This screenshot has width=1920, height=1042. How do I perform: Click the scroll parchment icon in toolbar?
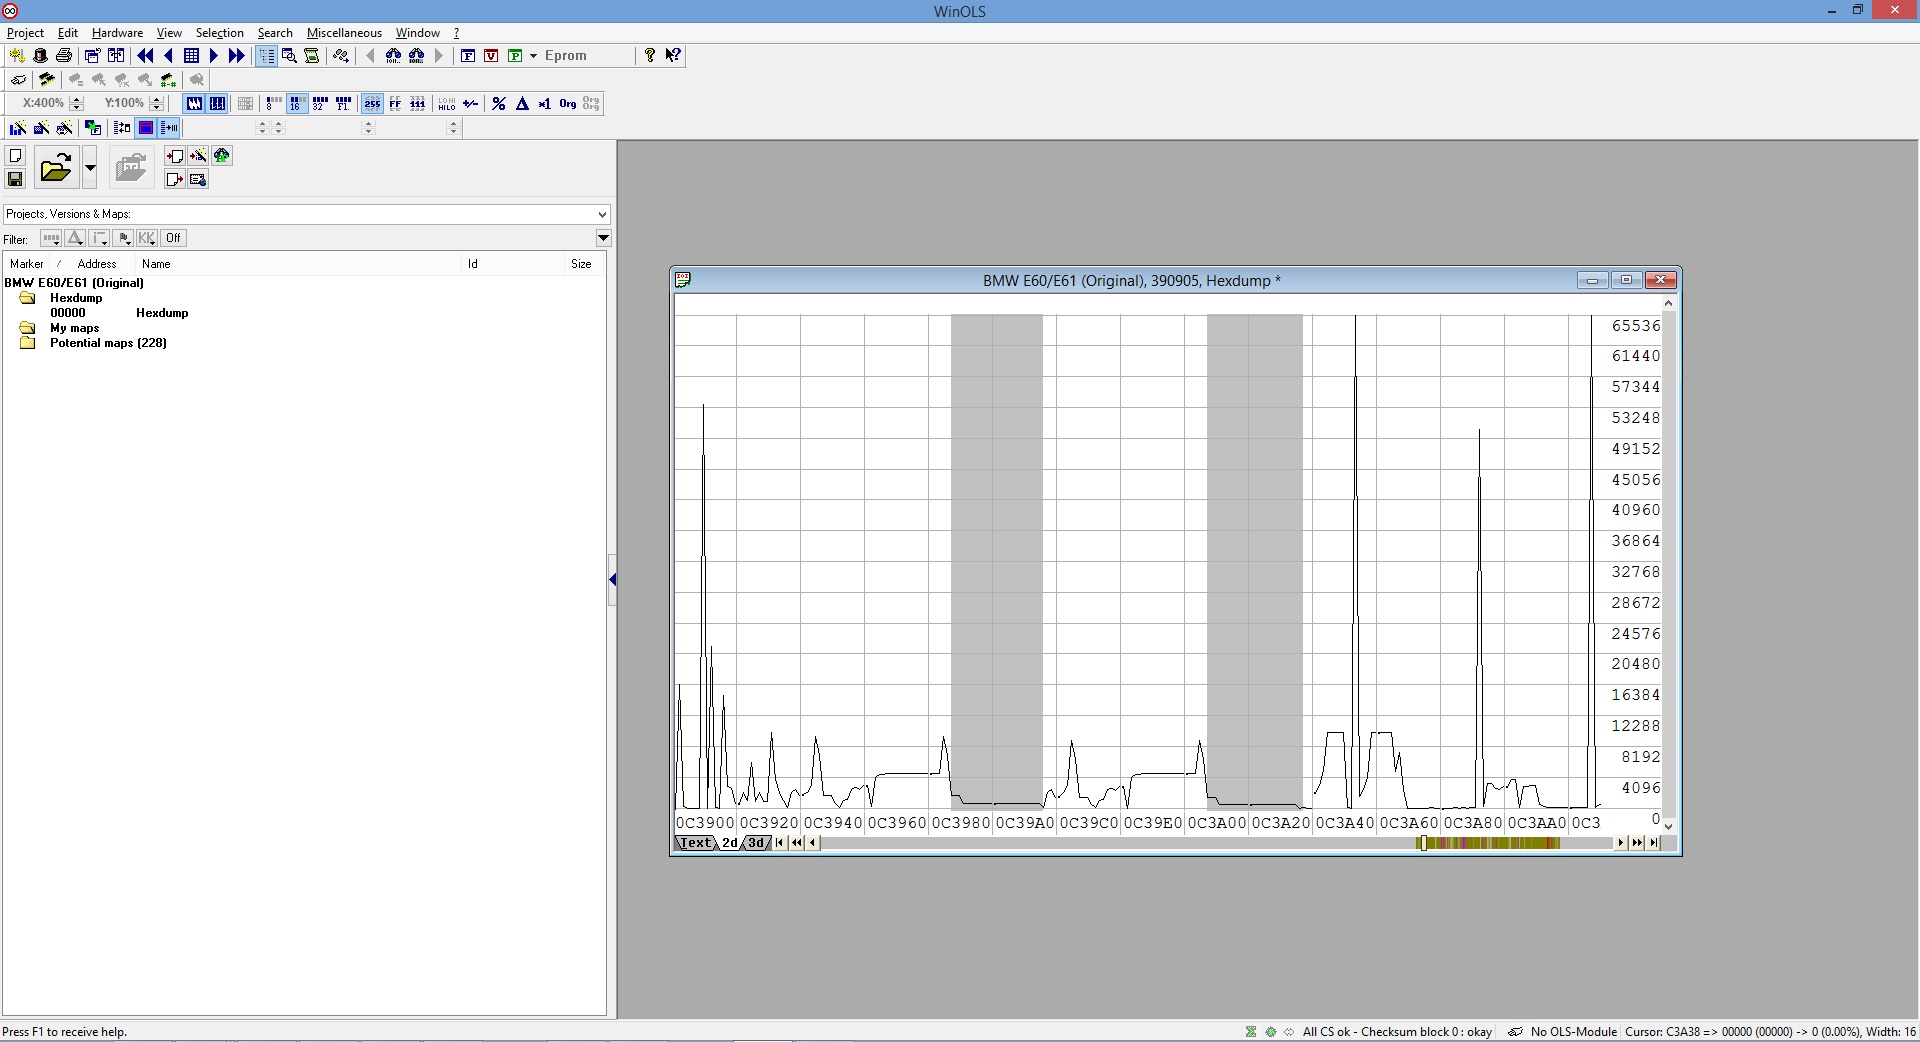tap(312, 56)
